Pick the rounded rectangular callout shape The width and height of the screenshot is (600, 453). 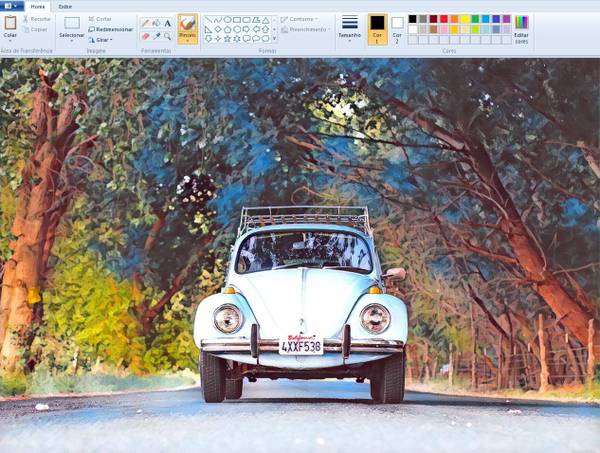click(x=246, y=39)
